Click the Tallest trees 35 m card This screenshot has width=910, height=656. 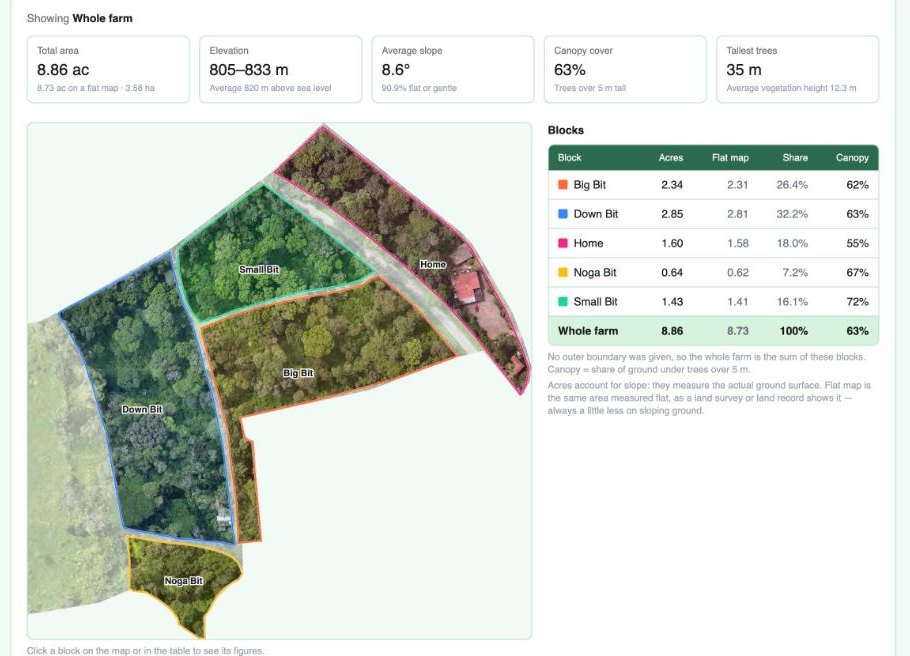click(797, 70)
